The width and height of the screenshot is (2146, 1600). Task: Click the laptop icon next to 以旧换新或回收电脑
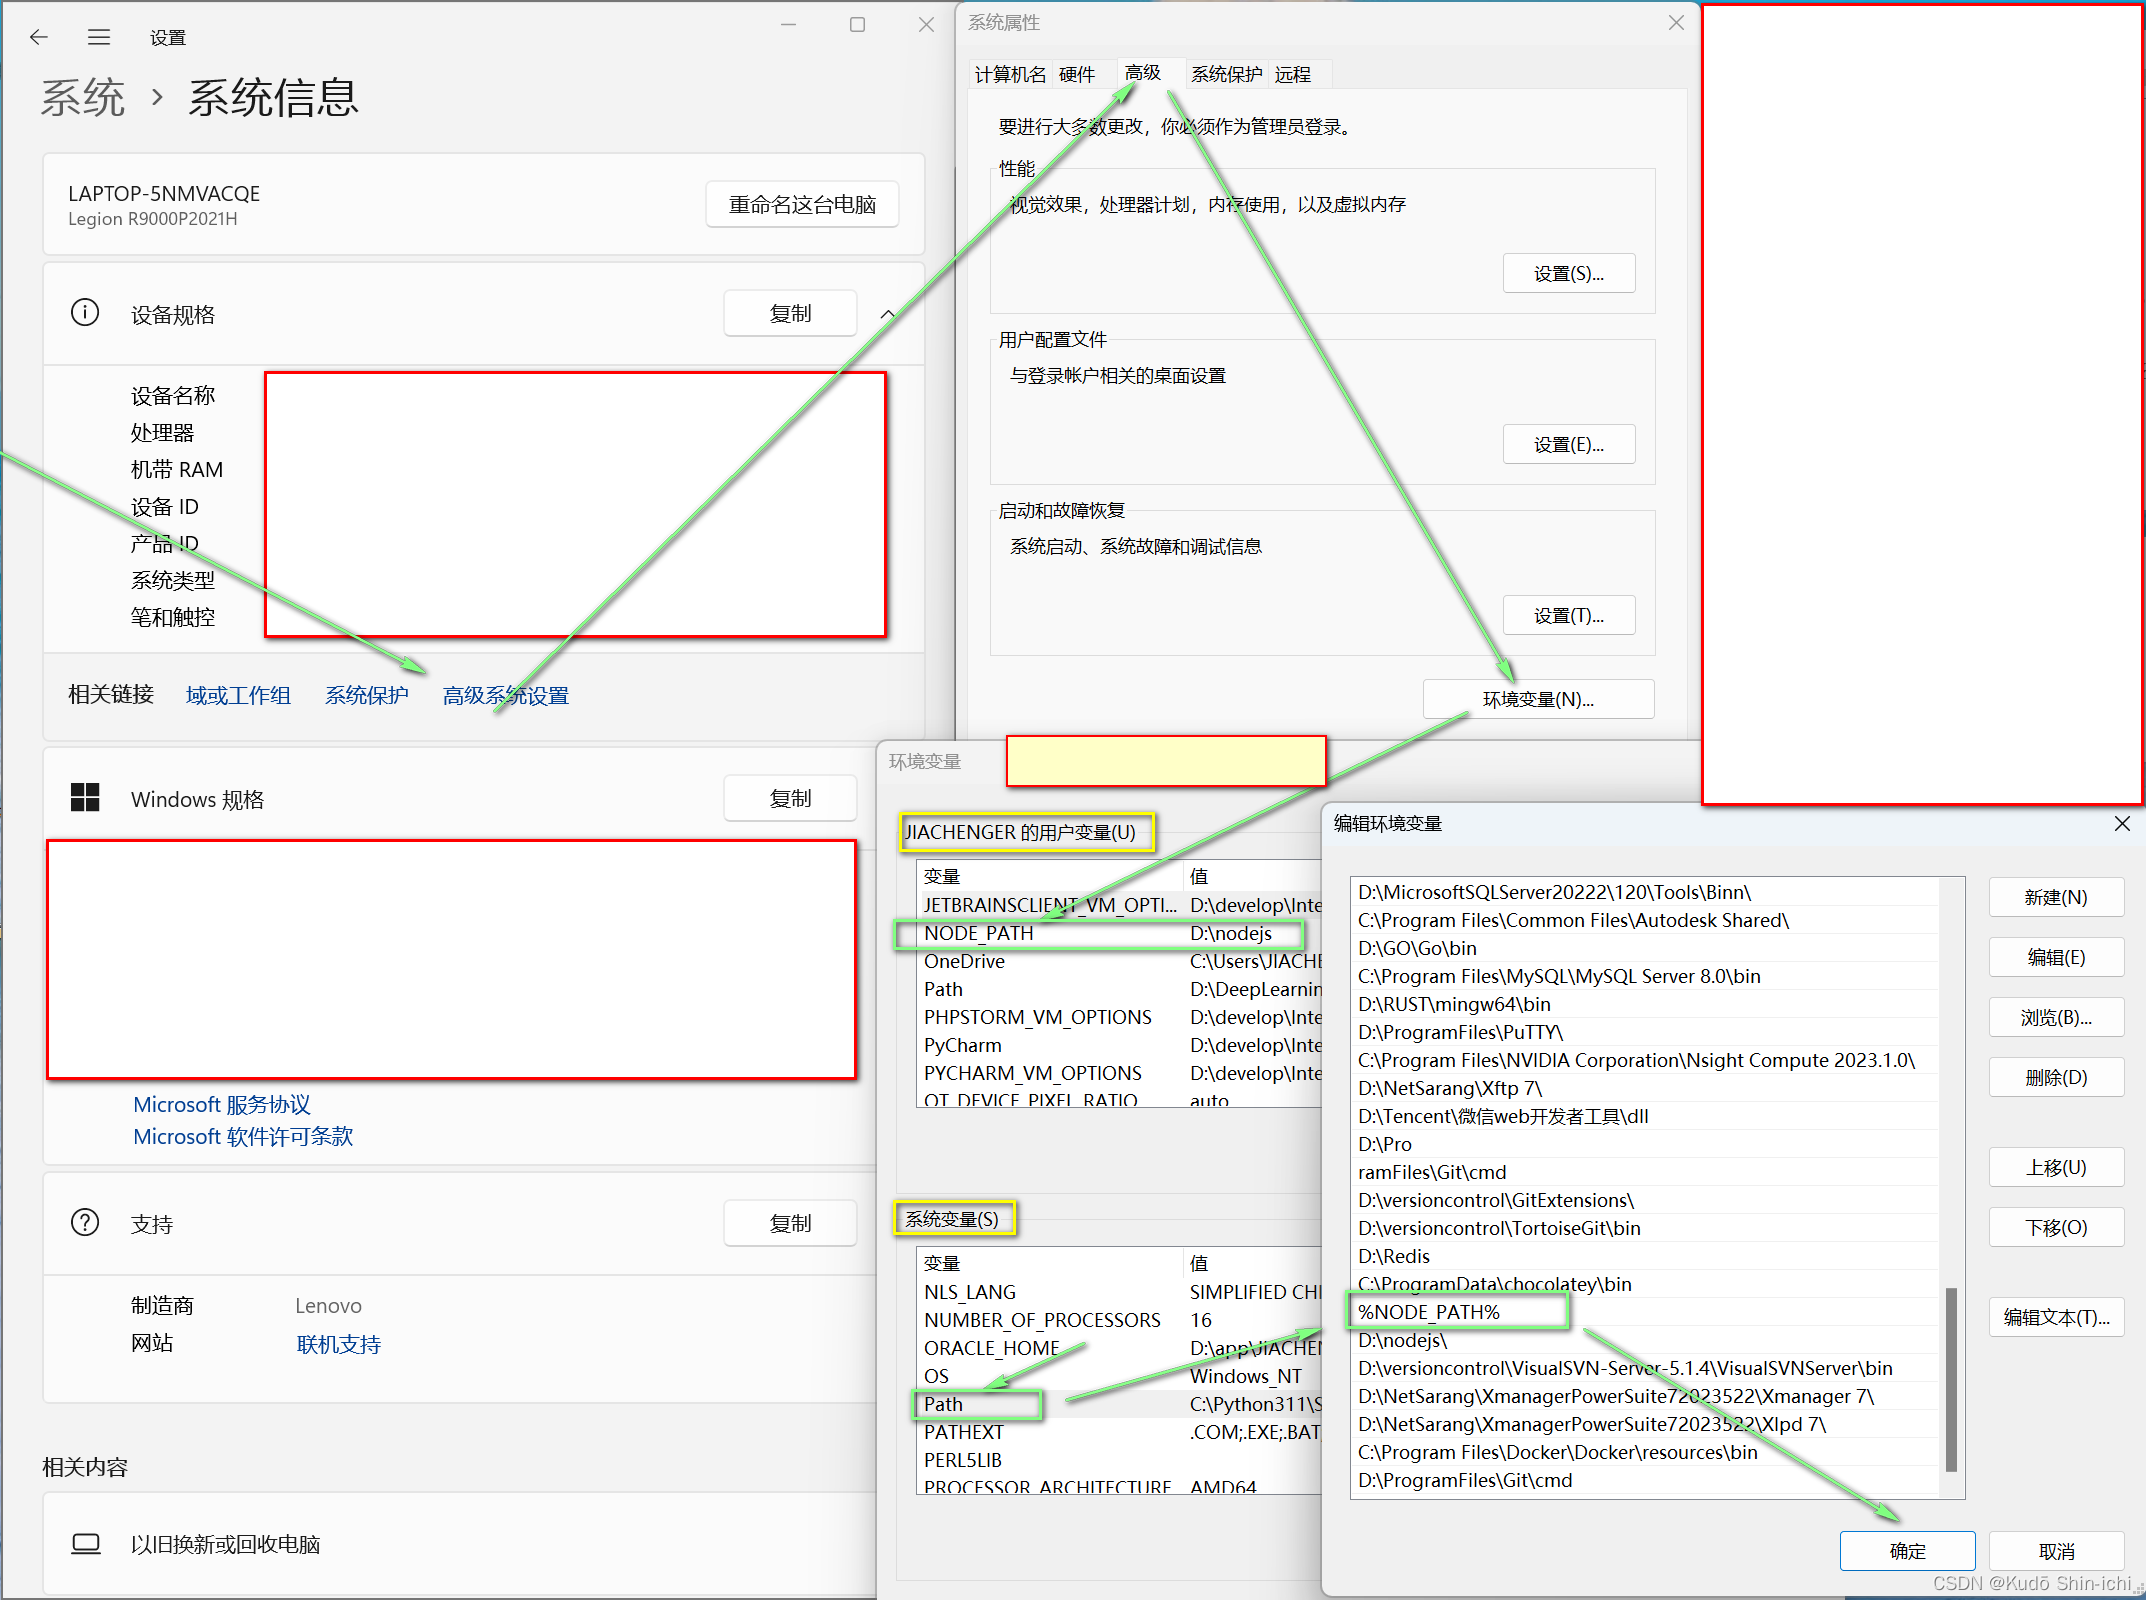pos(86,1544)
